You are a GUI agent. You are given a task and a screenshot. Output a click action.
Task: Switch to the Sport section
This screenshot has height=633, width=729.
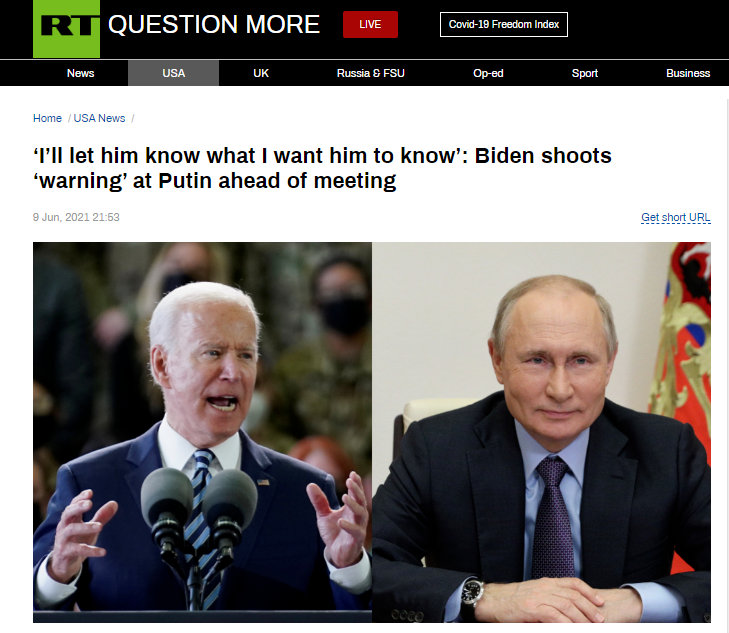[584, 73]
